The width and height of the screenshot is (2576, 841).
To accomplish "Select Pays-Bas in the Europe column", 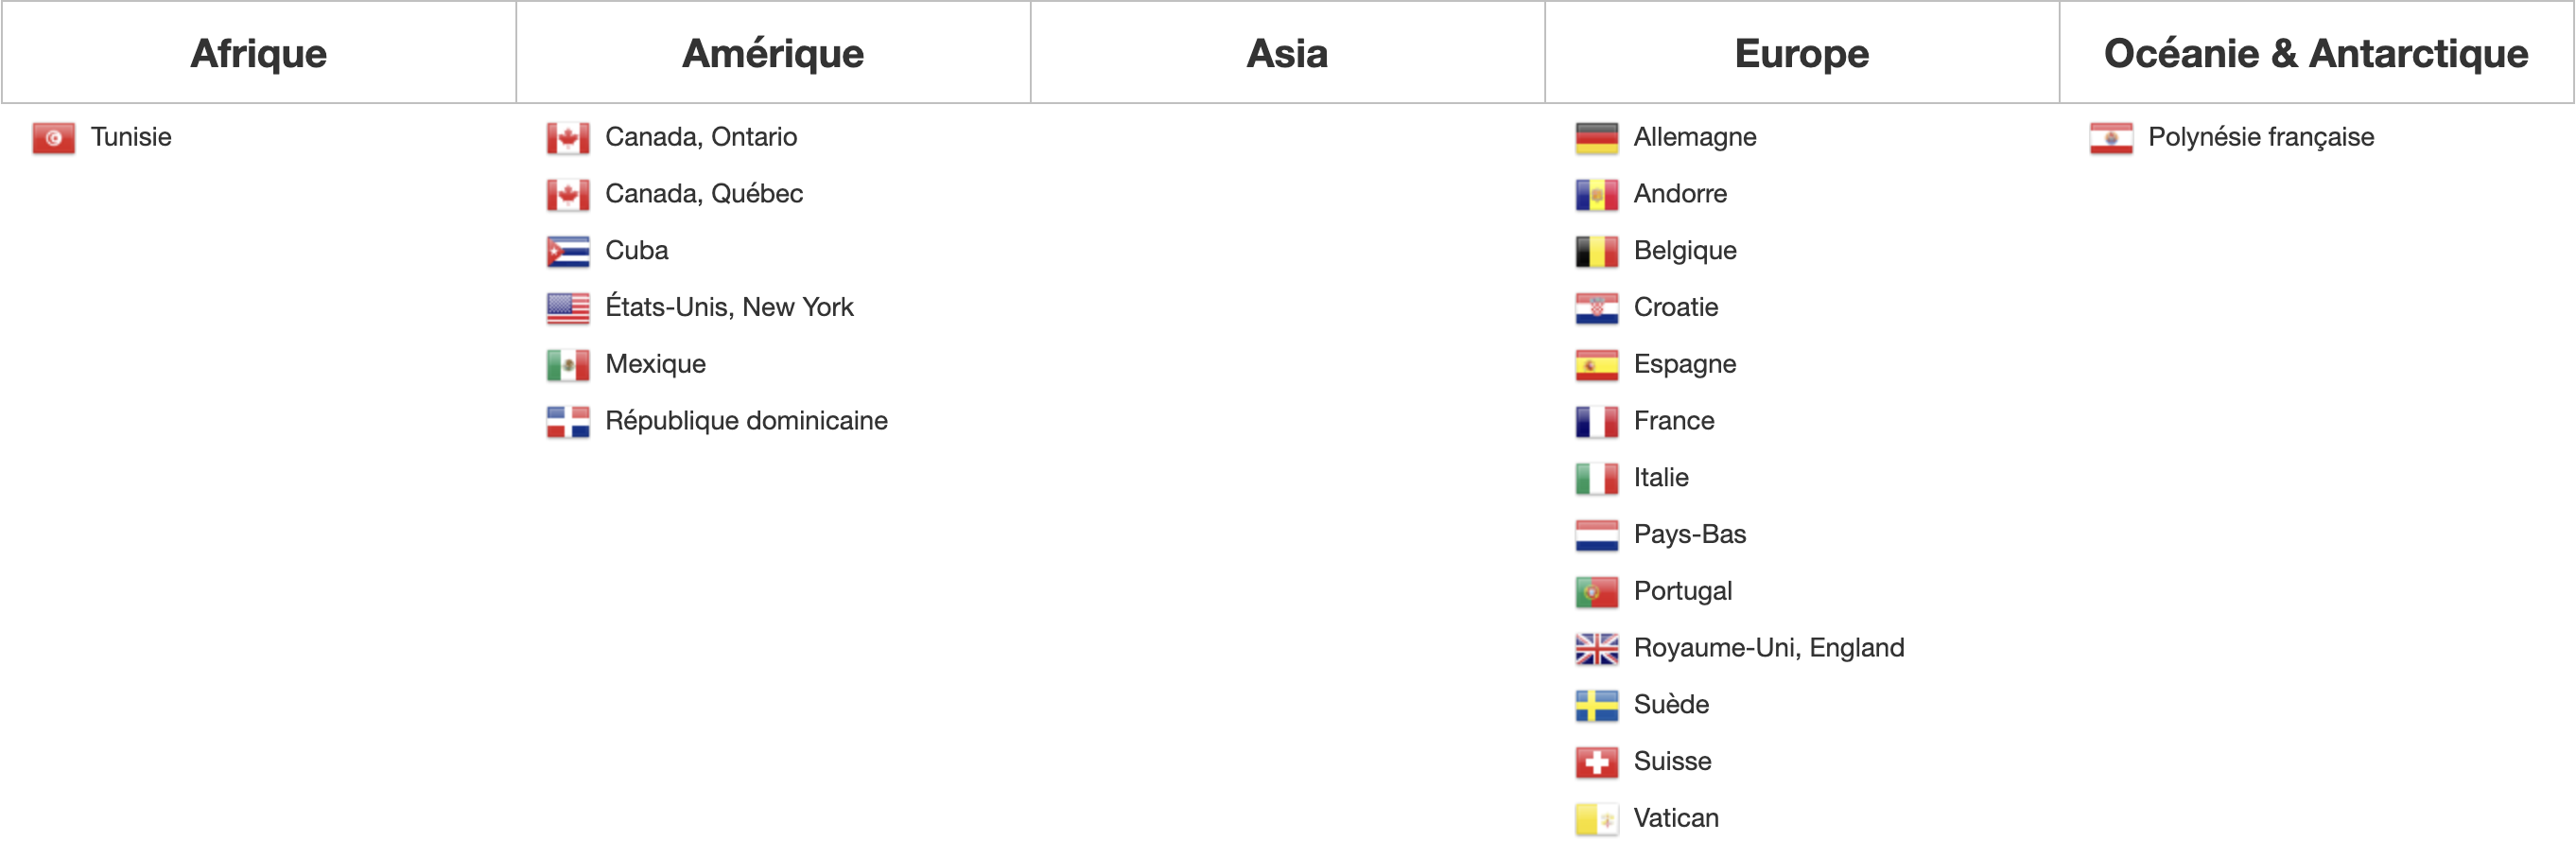I will [x=1690, y=535].
